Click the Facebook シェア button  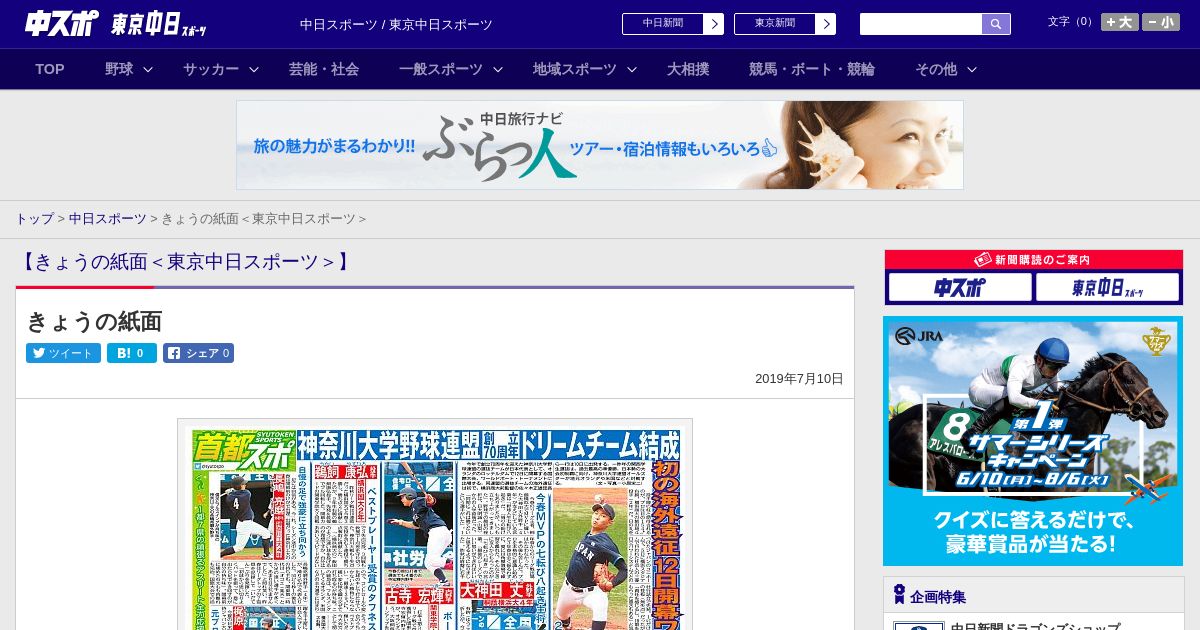coord(198,353)
